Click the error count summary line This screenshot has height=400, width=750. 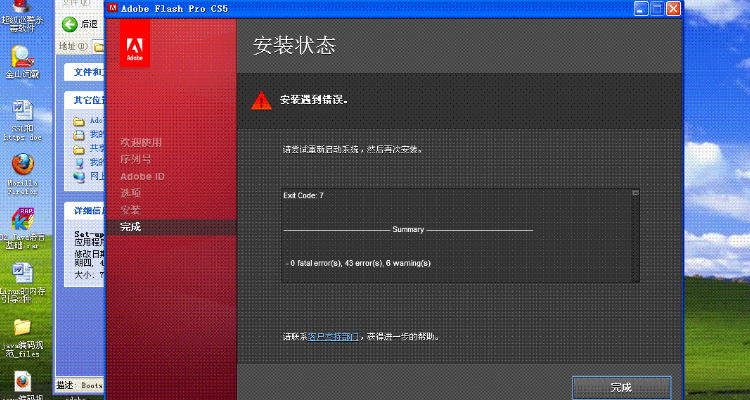[x=359, y=263]
